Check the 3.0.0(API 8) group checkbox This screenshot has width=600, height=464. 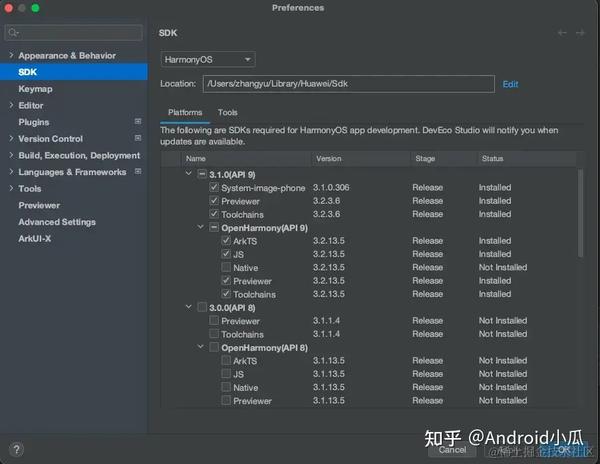click(x=202, y=307)
